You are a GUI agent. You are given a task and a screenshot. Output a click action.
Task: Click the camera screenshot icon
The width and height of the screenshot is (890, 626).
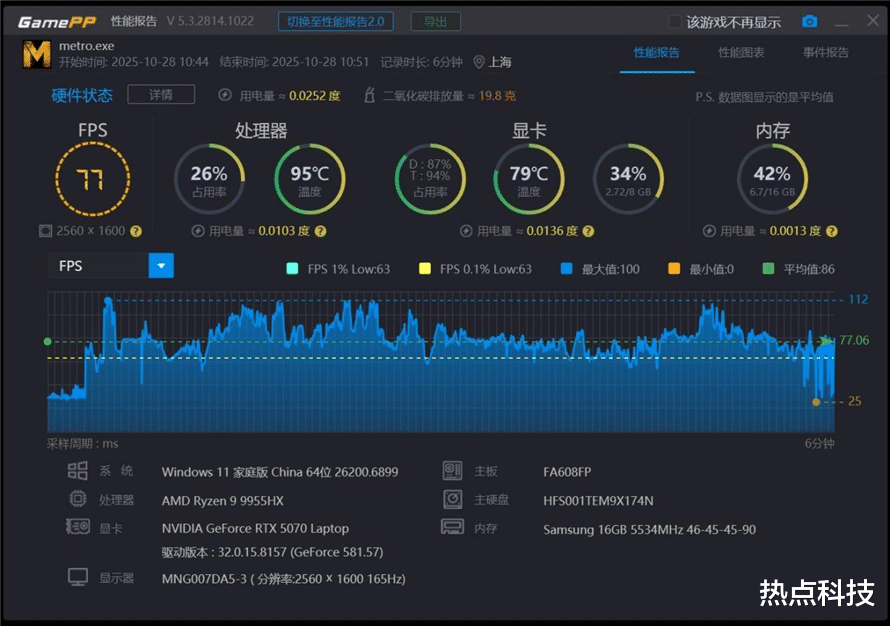pyautogui.click(x=809, y=22)
